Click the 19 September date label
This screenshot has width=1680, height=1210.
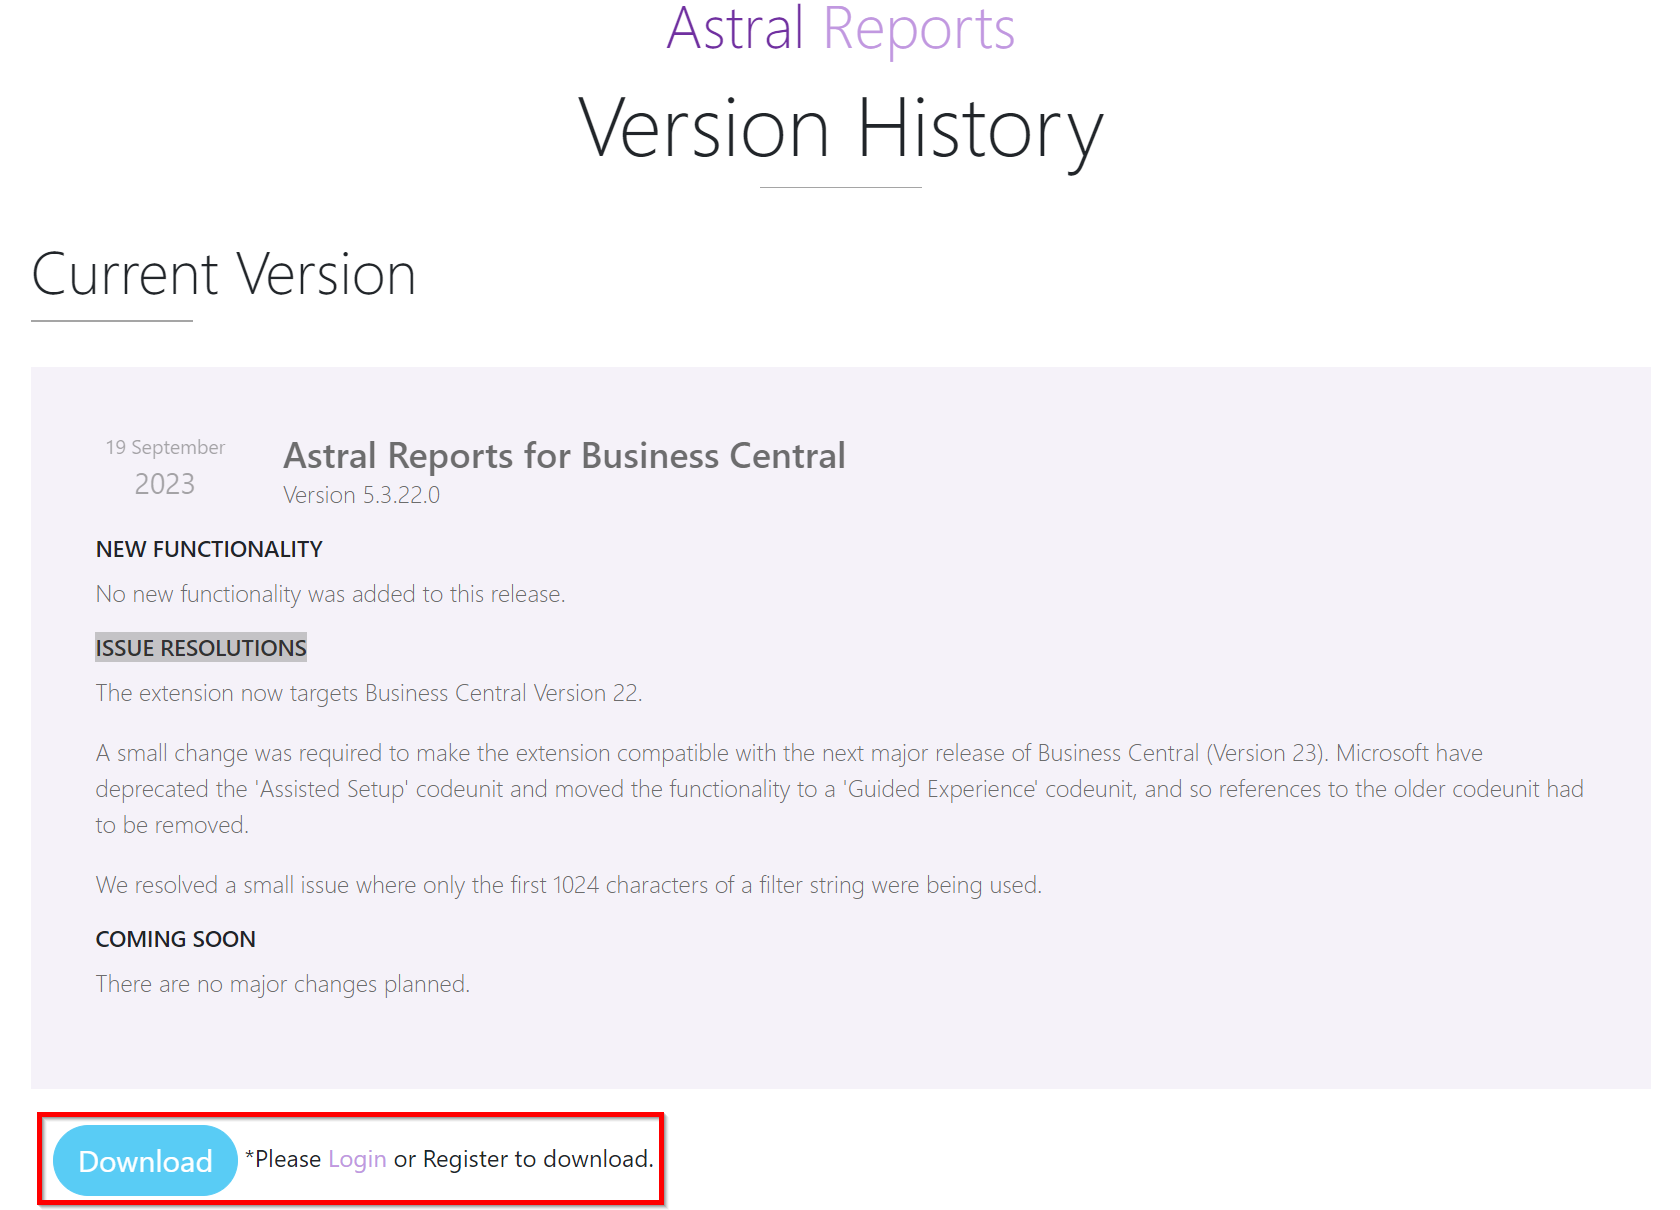coord(165,447)
